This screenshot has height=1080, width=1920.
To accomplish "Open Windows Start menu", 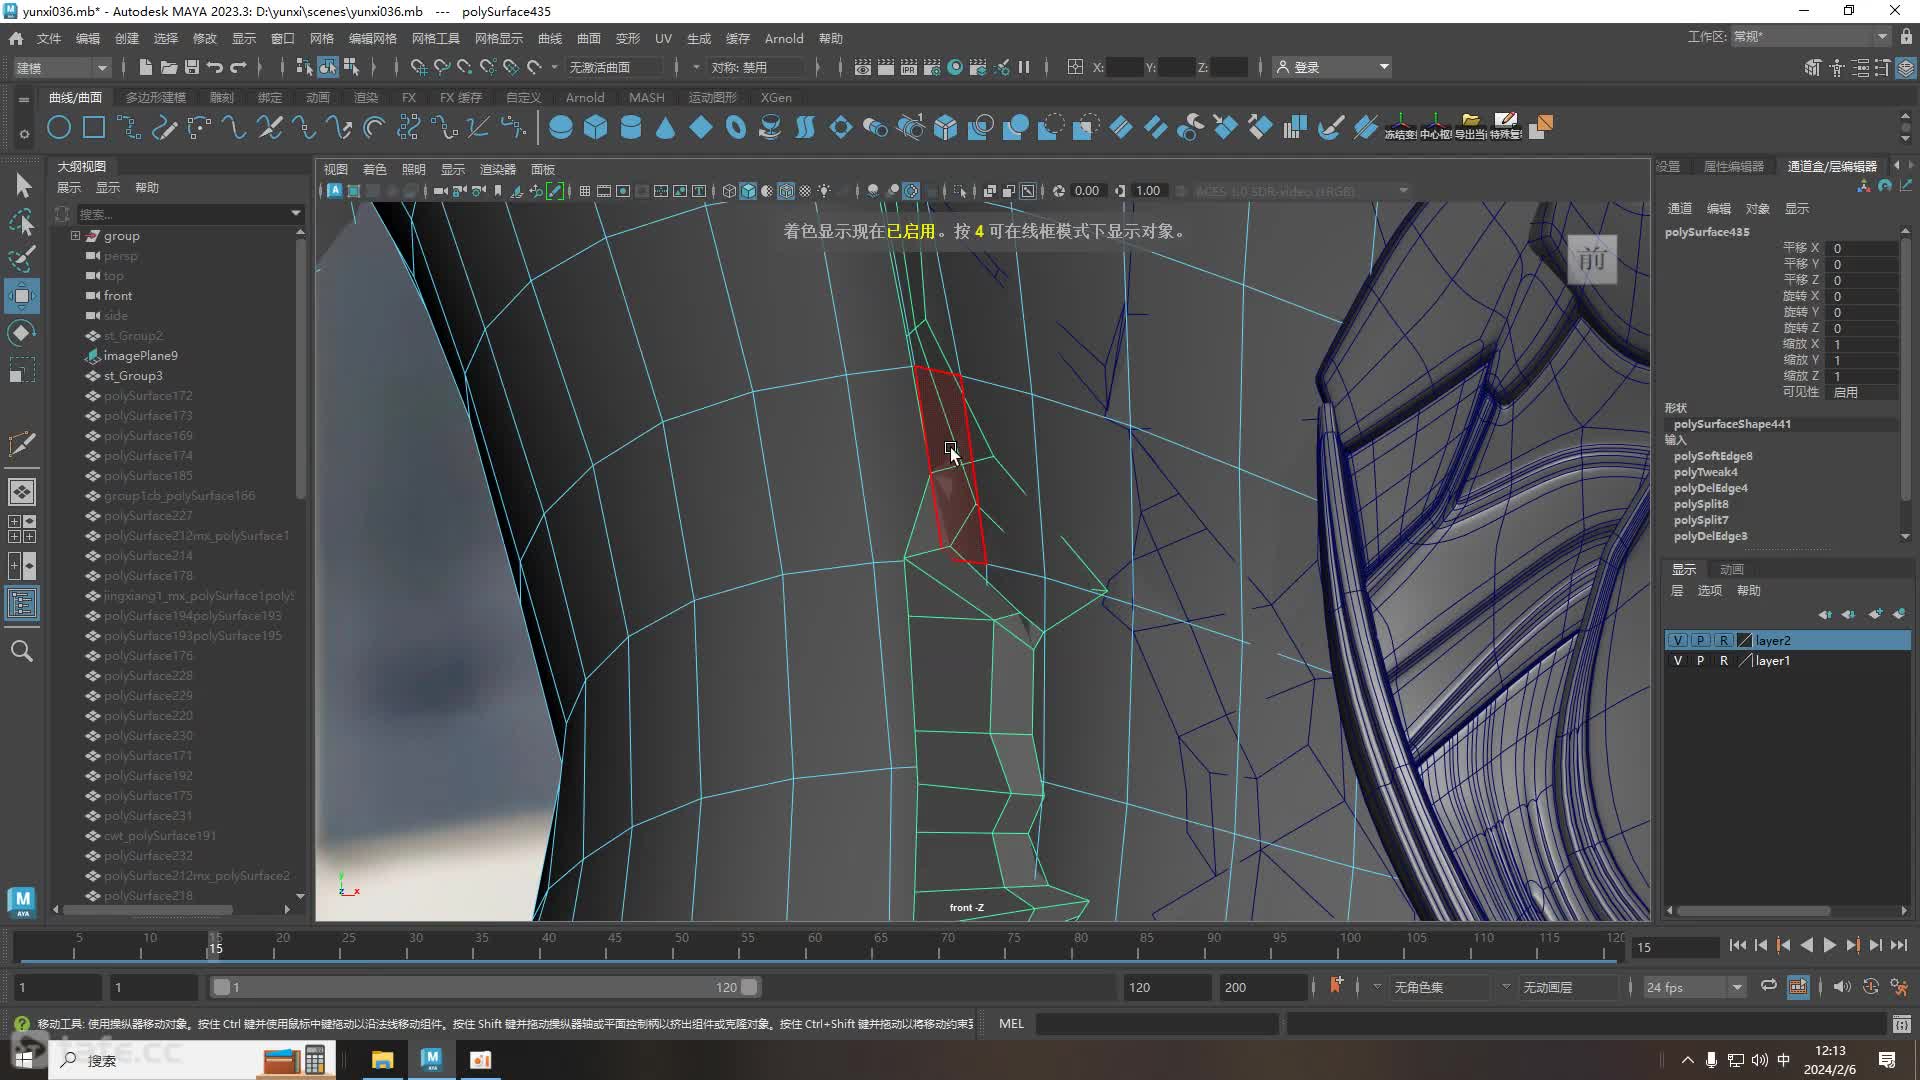I will click(x=24, y=1059).
